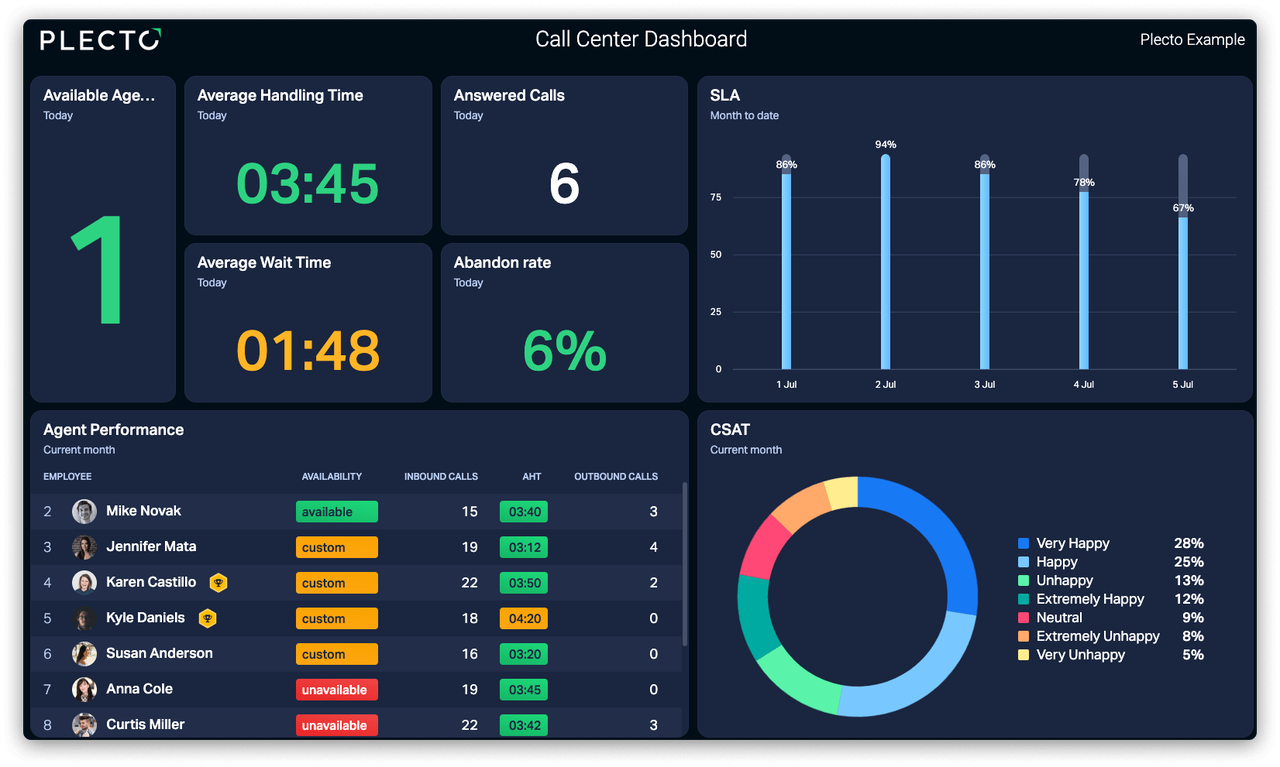This screenshot has width=1280, height=767.
Task: Select Susan Anderson's avatar
Action: 84,654
